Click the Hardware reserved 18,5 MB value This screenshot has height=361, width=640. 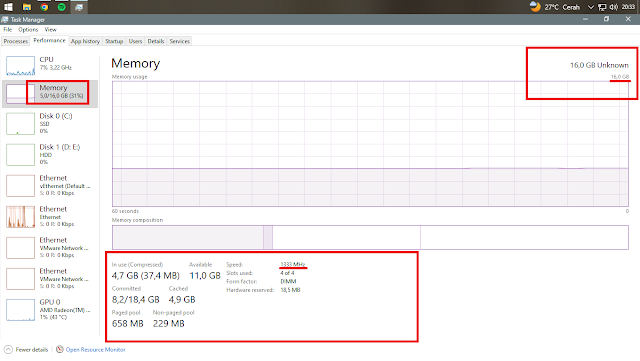[290, 290]
